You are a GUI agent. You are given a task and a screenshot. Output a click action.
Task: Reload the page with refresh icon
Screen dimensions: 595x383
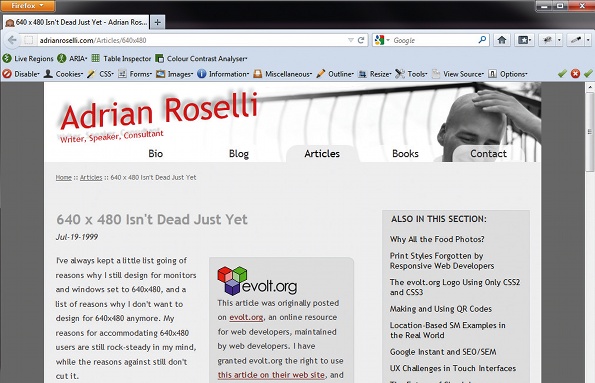(x=361, y=40)
